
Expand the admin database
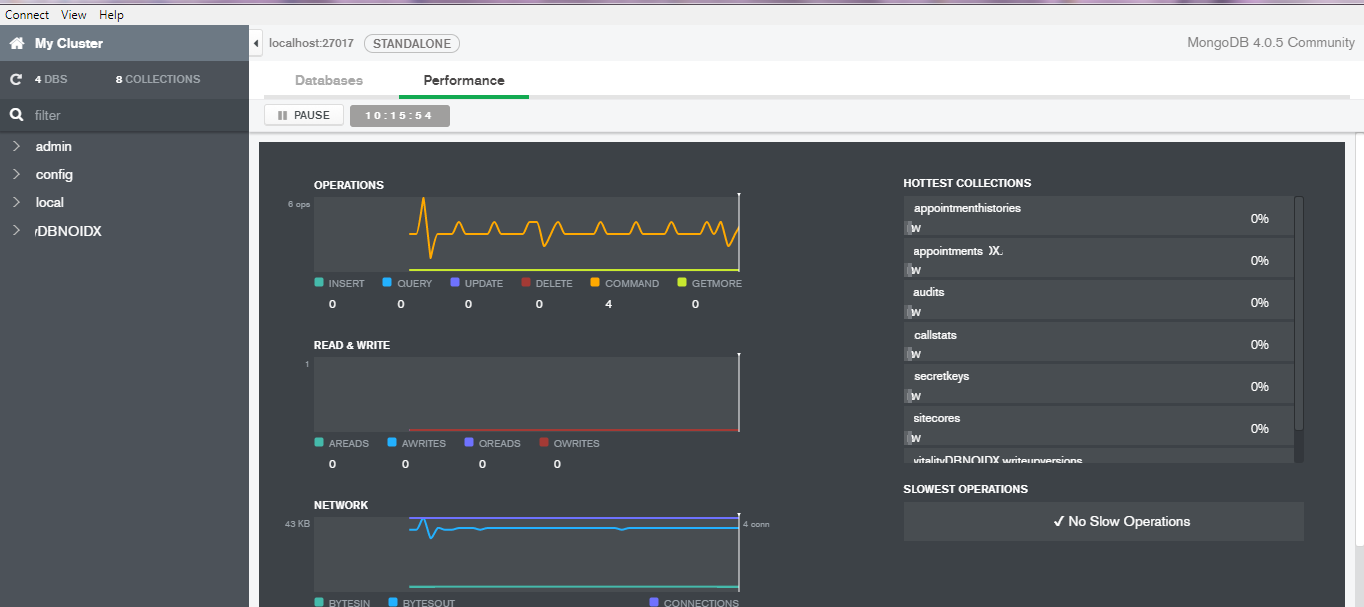[x=14, y=146]
